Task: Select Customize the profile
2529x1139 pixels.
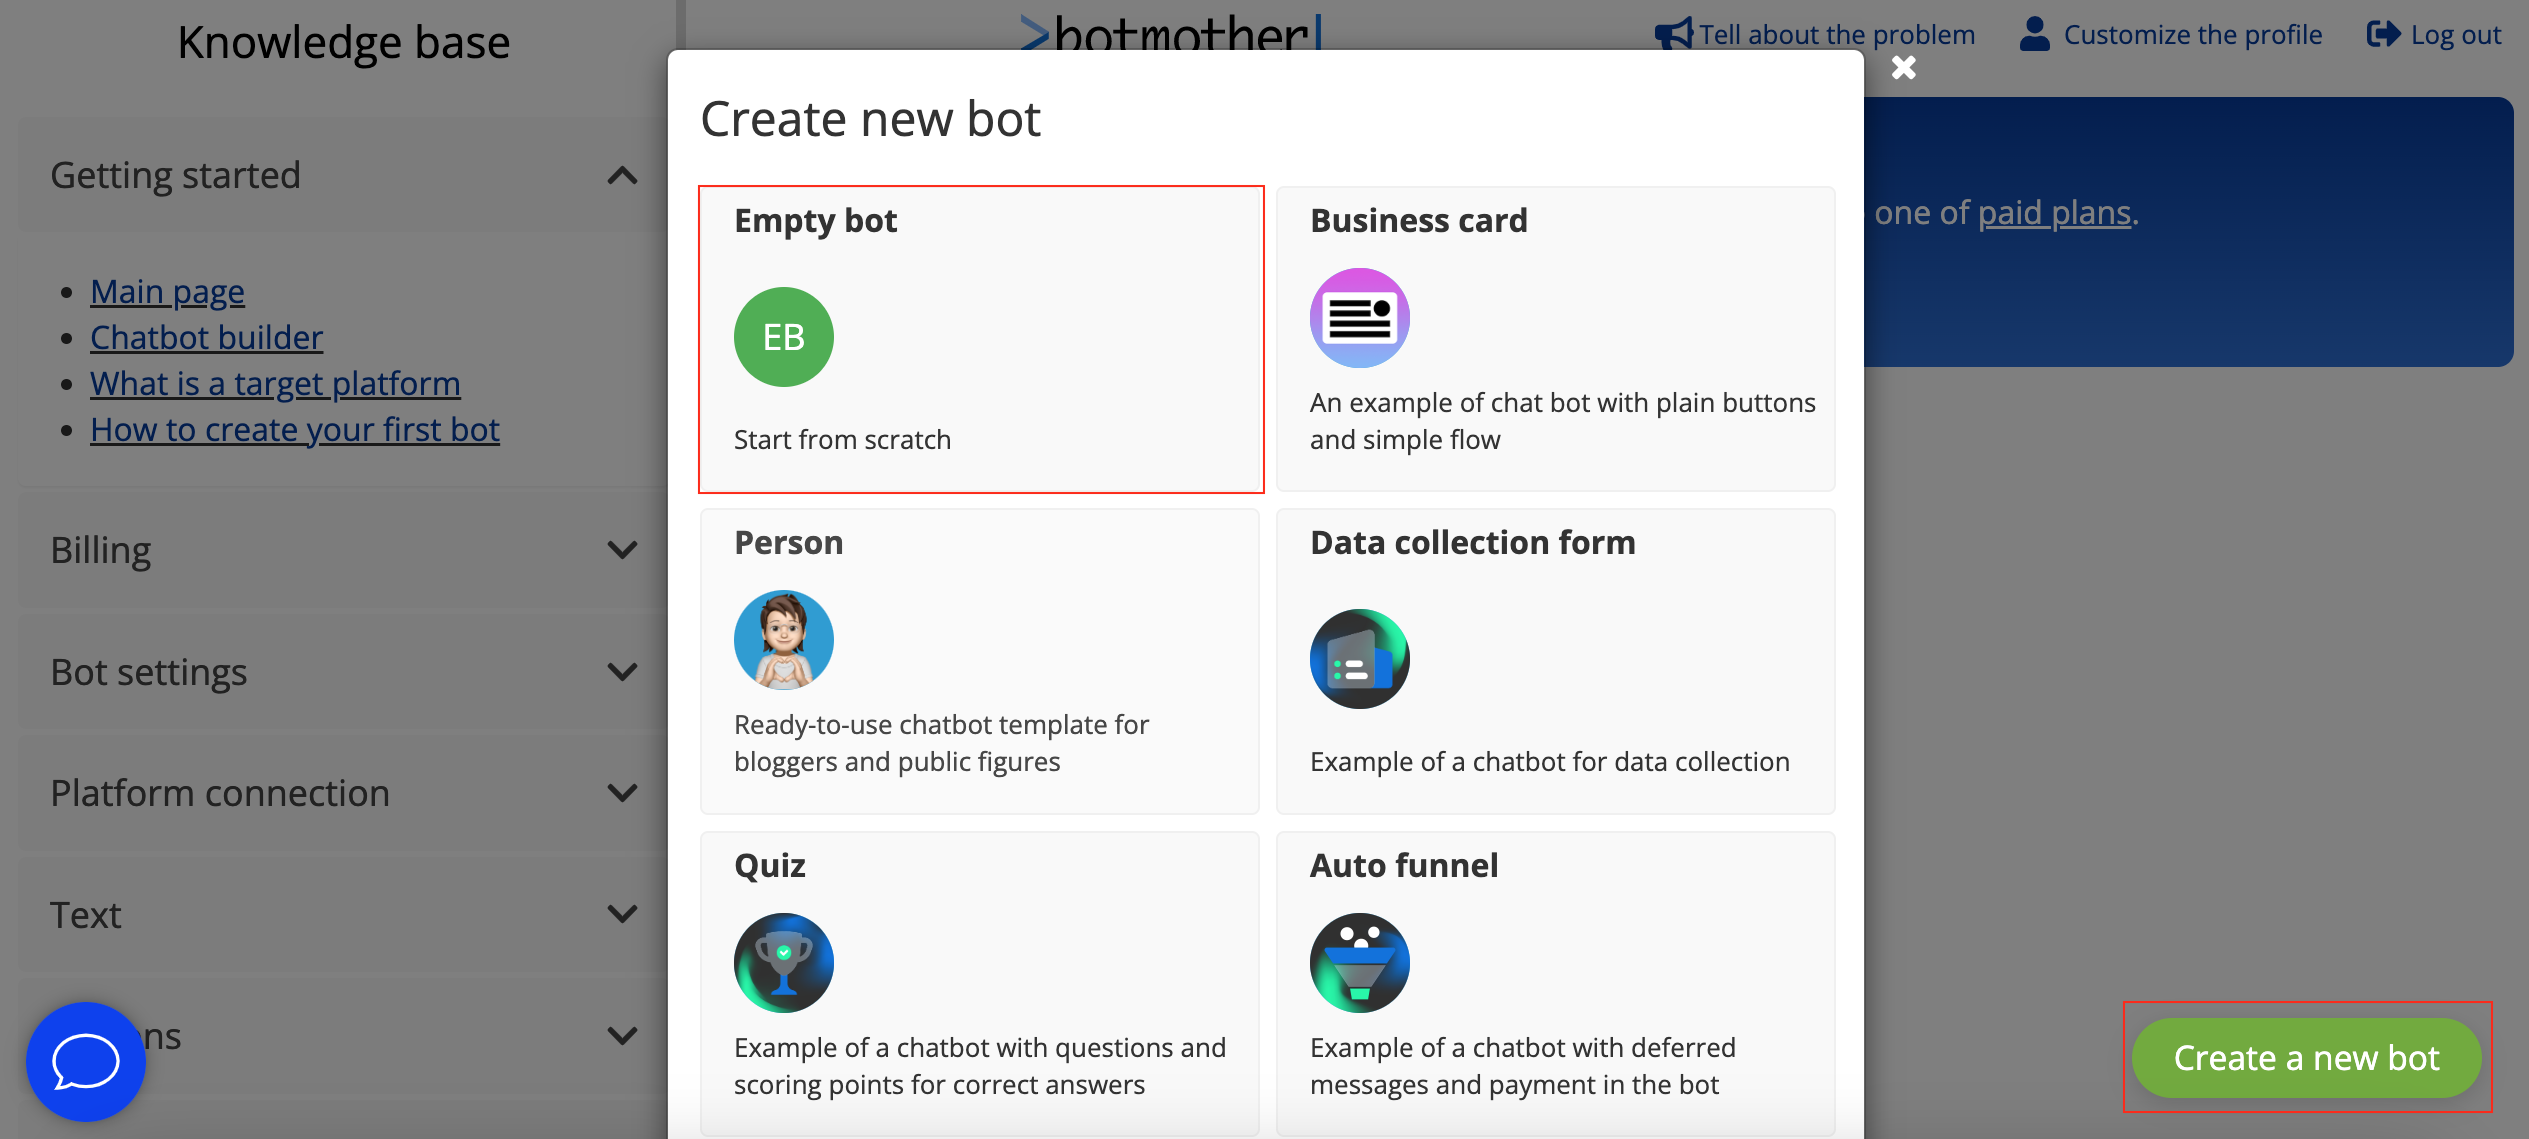Action: (2190, 33)
